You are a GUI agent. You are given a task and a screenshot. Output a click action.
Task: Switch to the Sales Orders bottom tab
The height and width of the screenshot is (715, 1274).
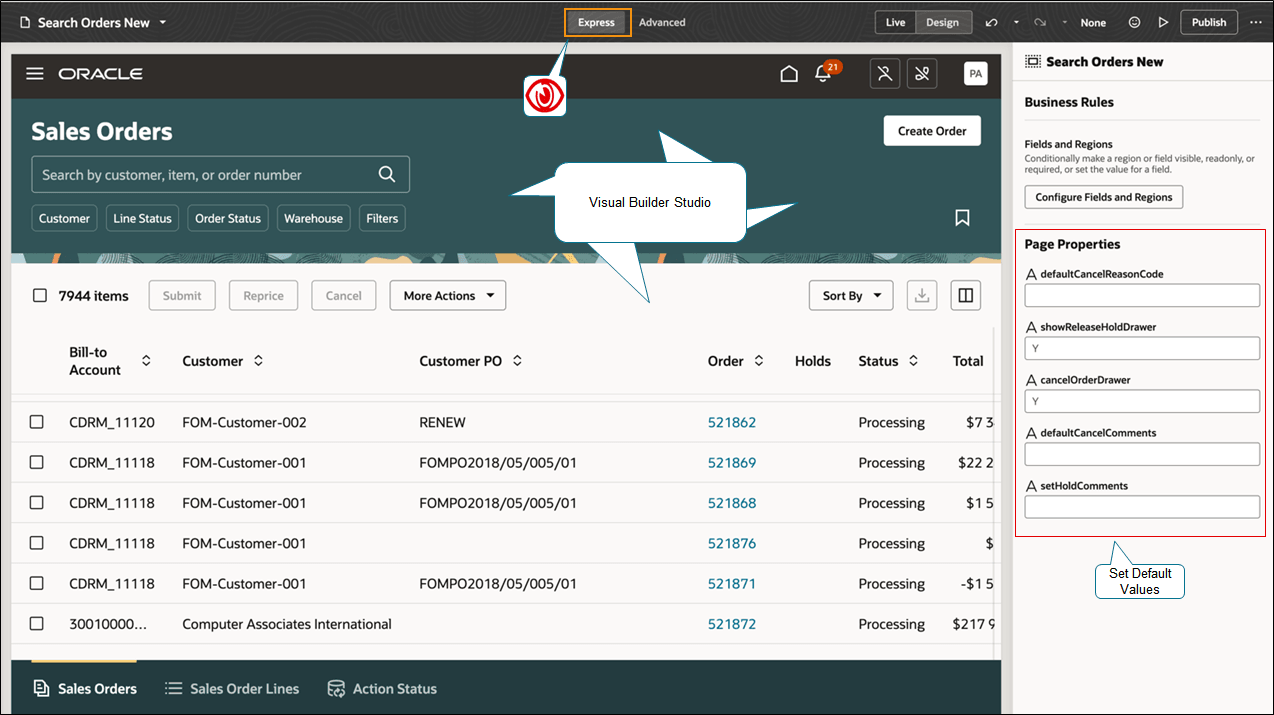85,689
